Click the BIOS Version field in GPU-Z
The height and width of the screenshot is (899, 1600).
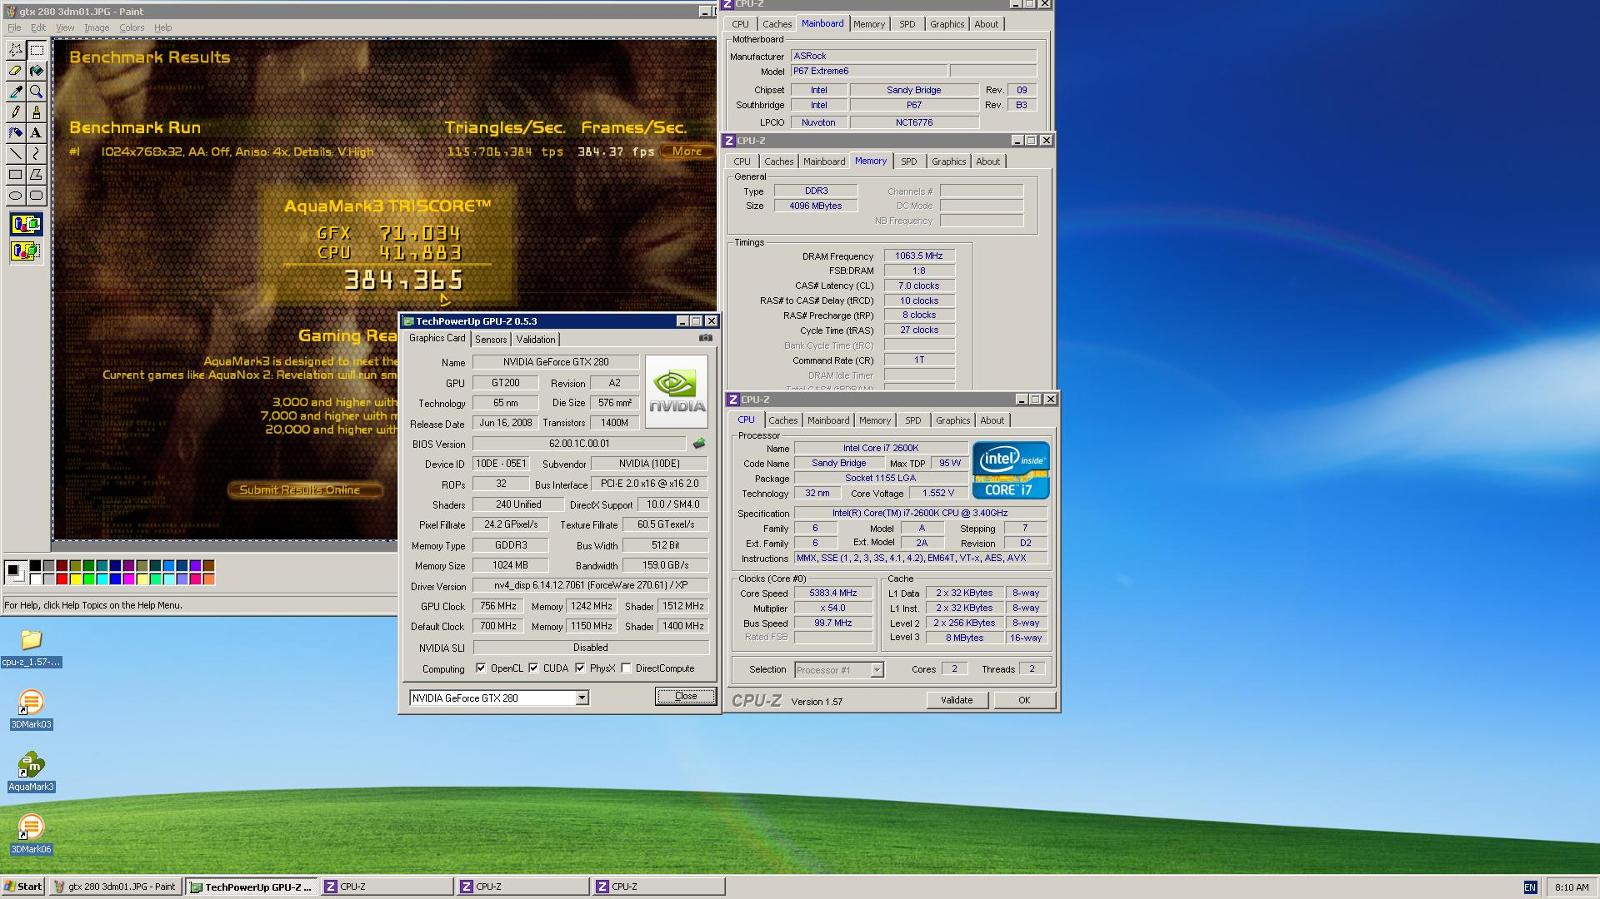(579, 443)
